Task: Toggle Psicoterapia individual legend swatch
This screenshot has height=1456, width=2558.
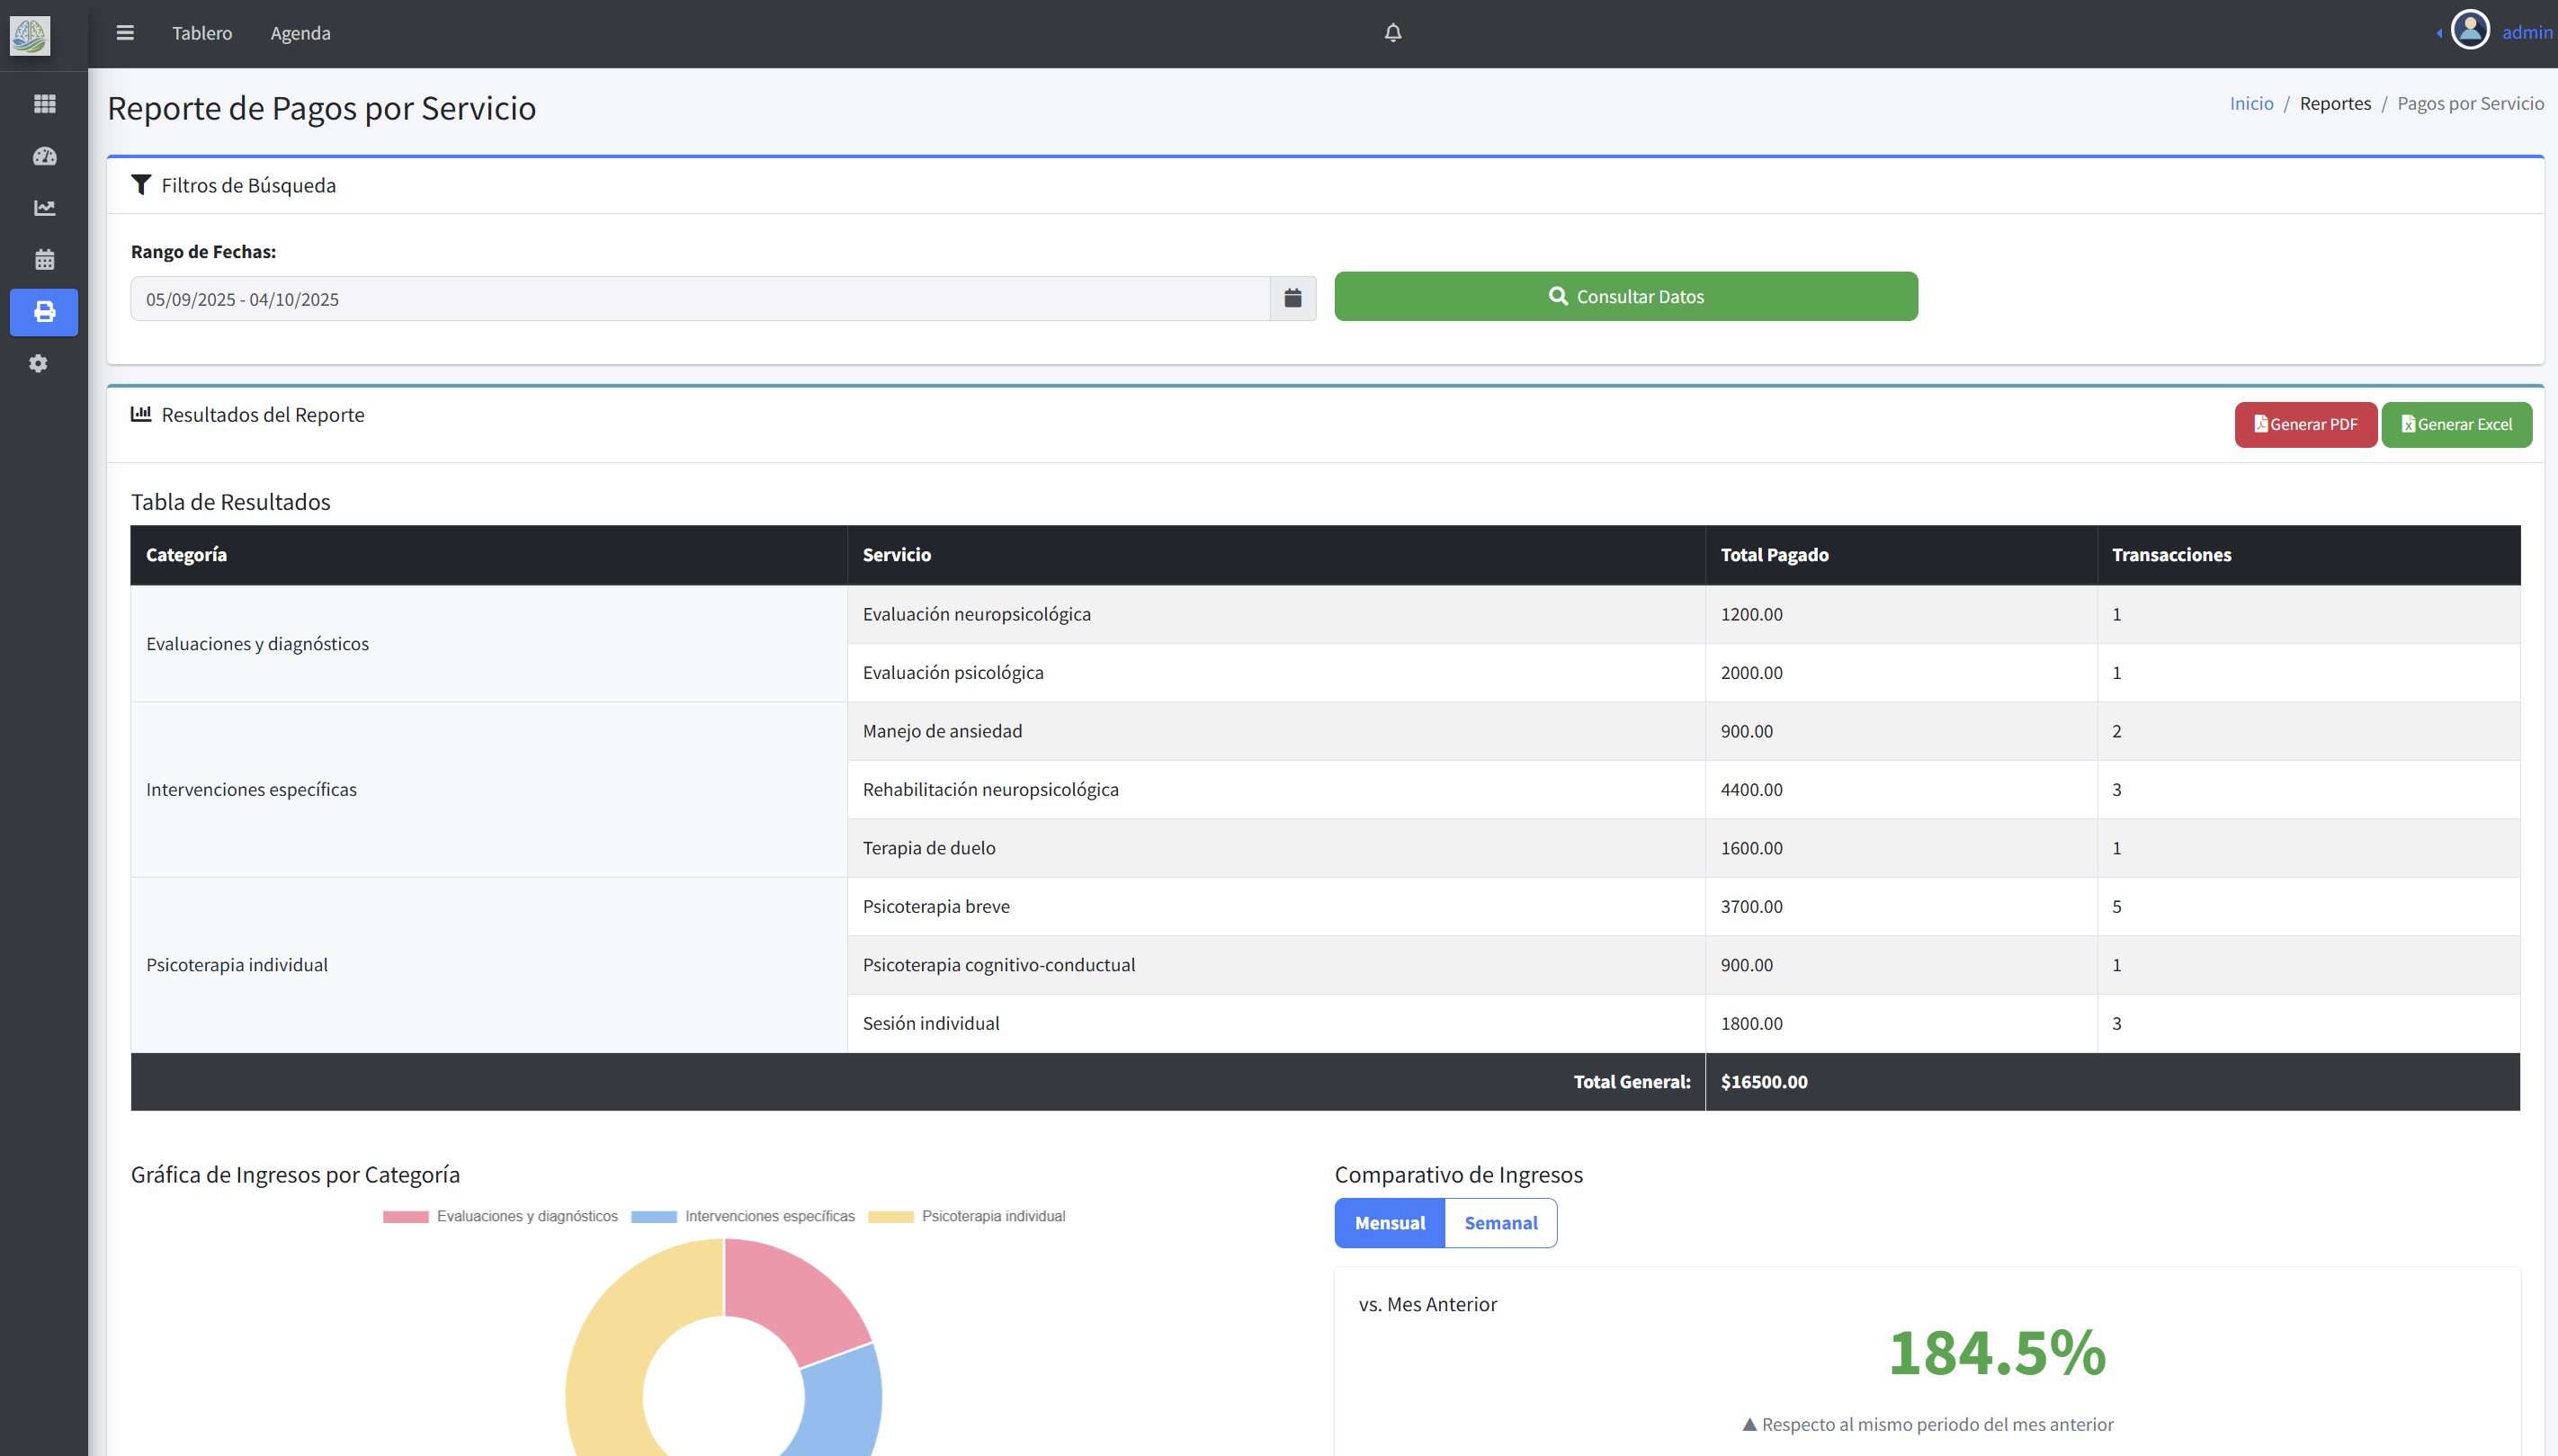Action: point(890,1217)
